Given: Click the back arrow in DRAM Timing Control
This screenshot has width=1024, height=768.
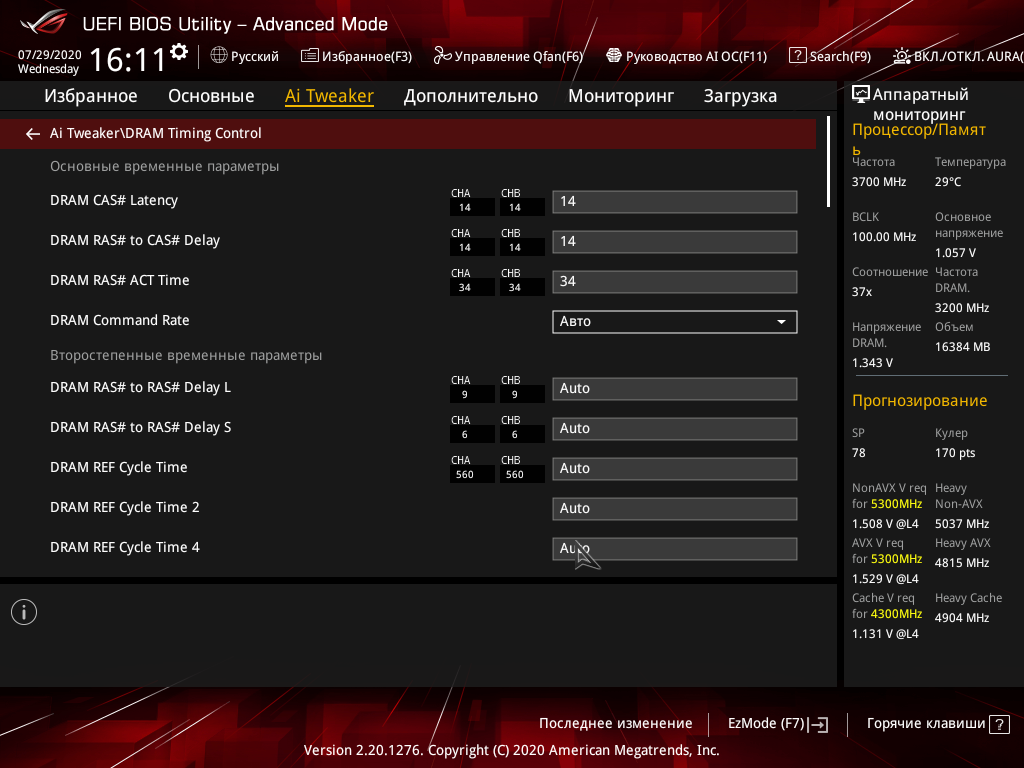Looking at the screenshot, I should point(33,134).
